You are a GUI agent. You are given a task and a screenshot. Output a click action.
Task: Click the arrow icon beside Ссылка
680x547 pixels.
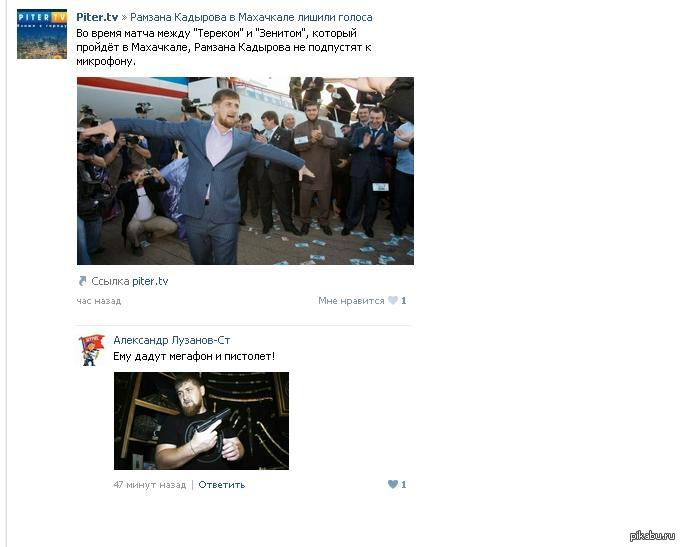click(82, 281)
